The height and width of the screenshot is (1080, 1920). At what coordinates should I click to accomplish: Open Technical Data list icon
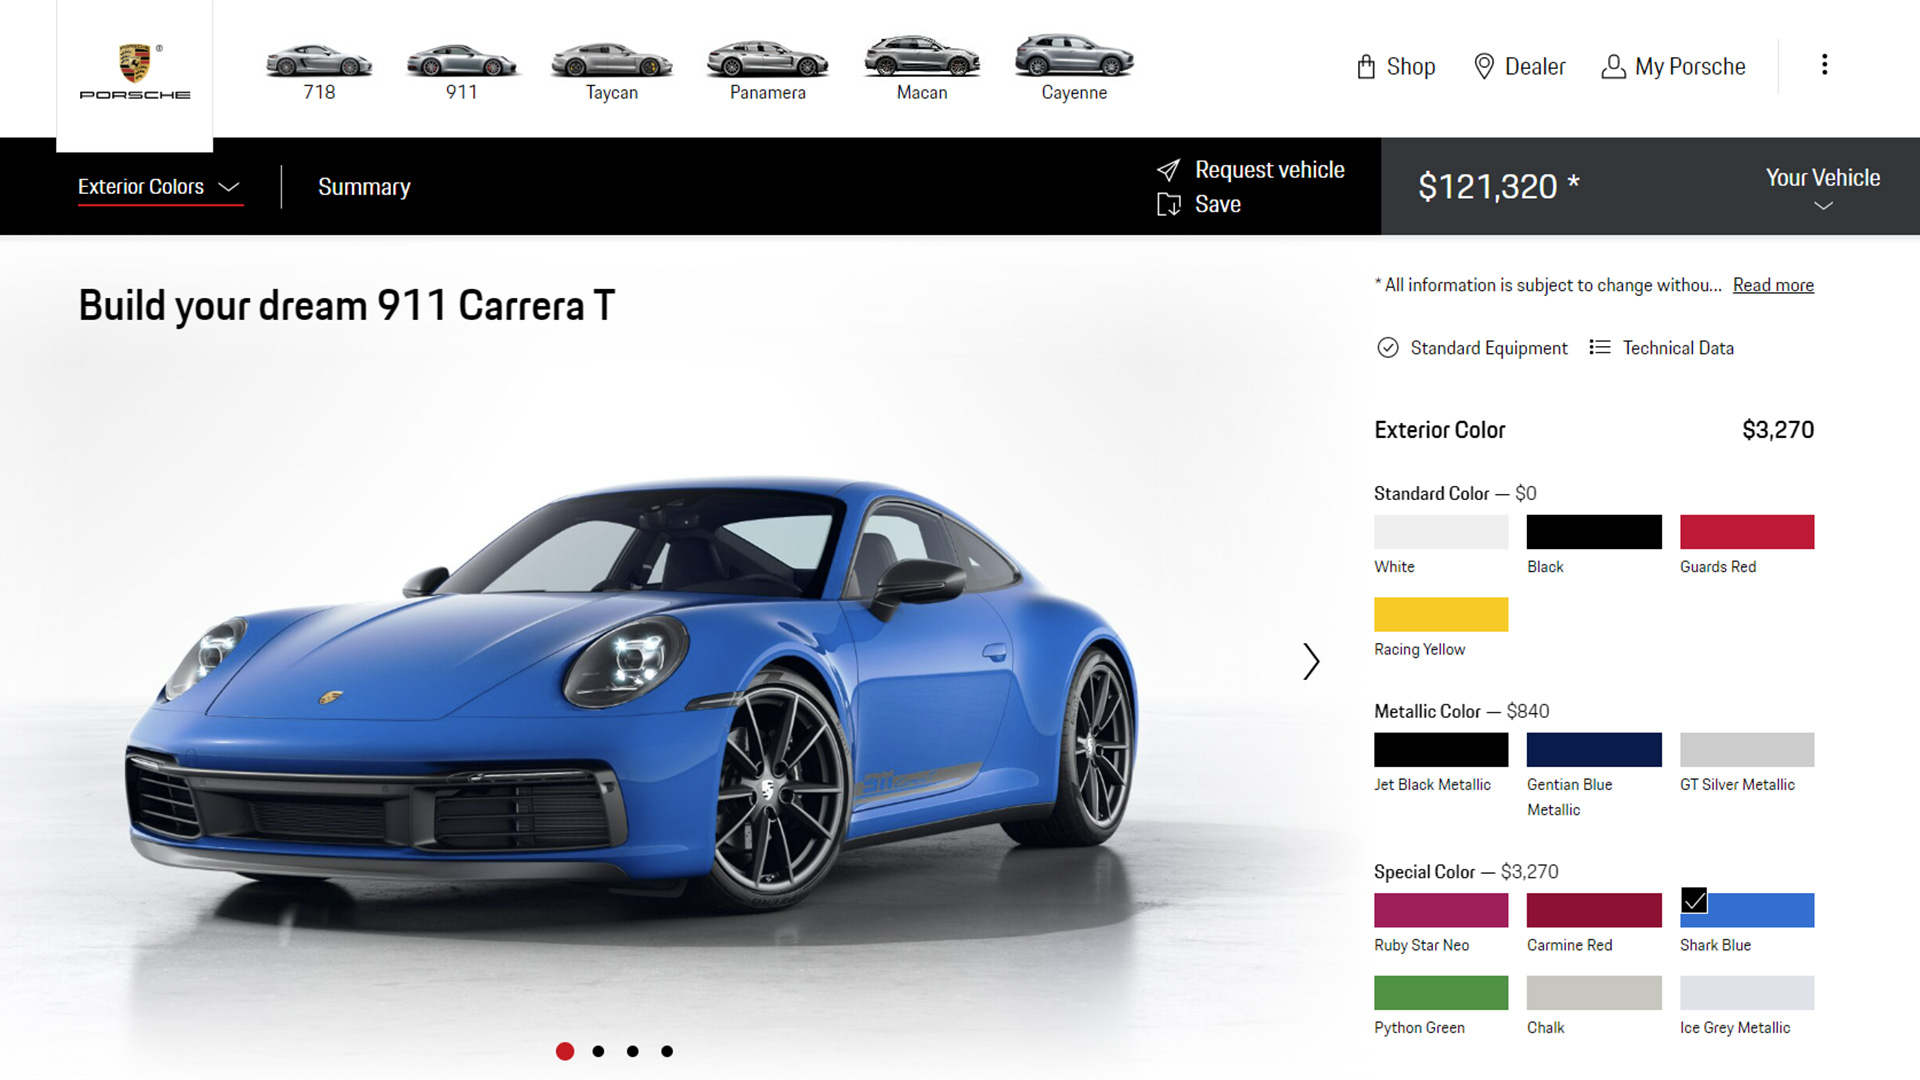tap(1599, 347)
